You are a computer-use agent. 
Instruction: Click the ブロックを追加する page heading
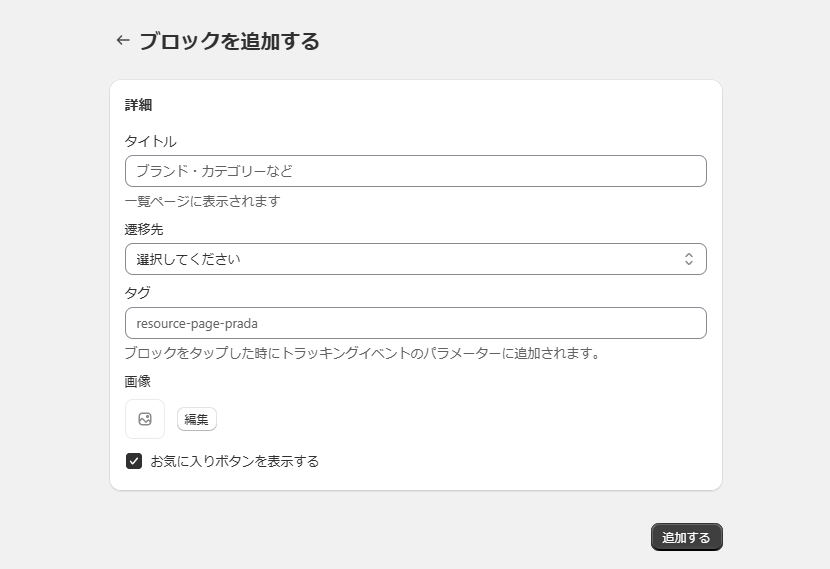(229, 41)
